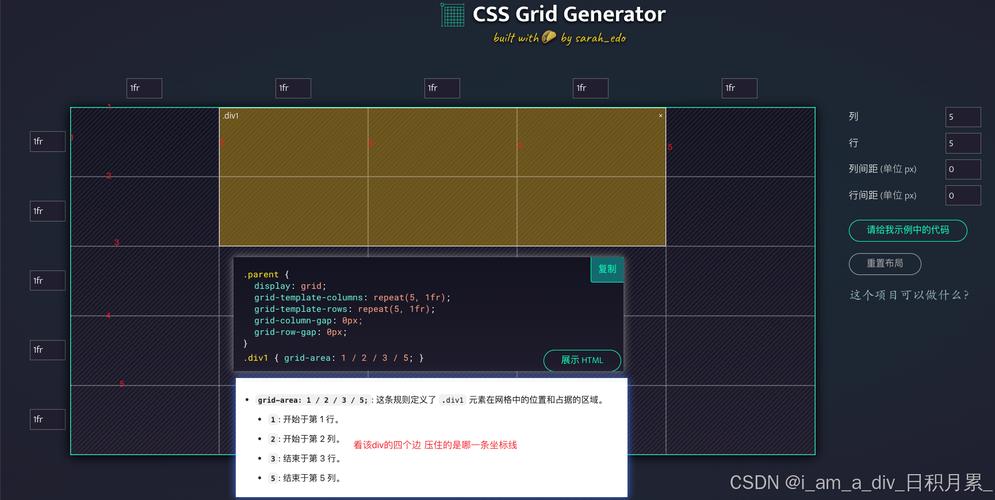This screenshot has width=995, height=500.
Task: Focus the 行间距 row gap input
Action: coord(963,195)
